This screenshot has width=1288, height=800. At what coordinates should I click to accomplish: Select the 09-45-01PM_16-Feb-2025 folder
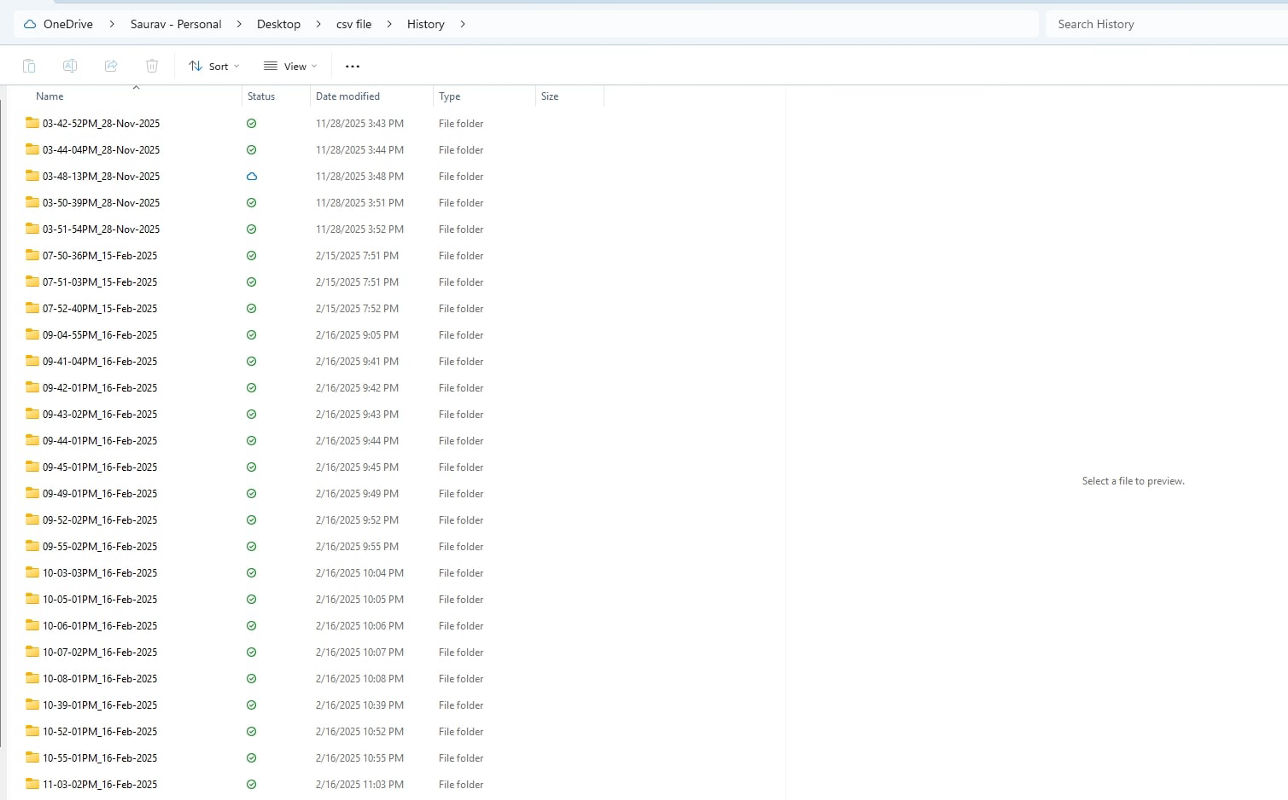99,467
